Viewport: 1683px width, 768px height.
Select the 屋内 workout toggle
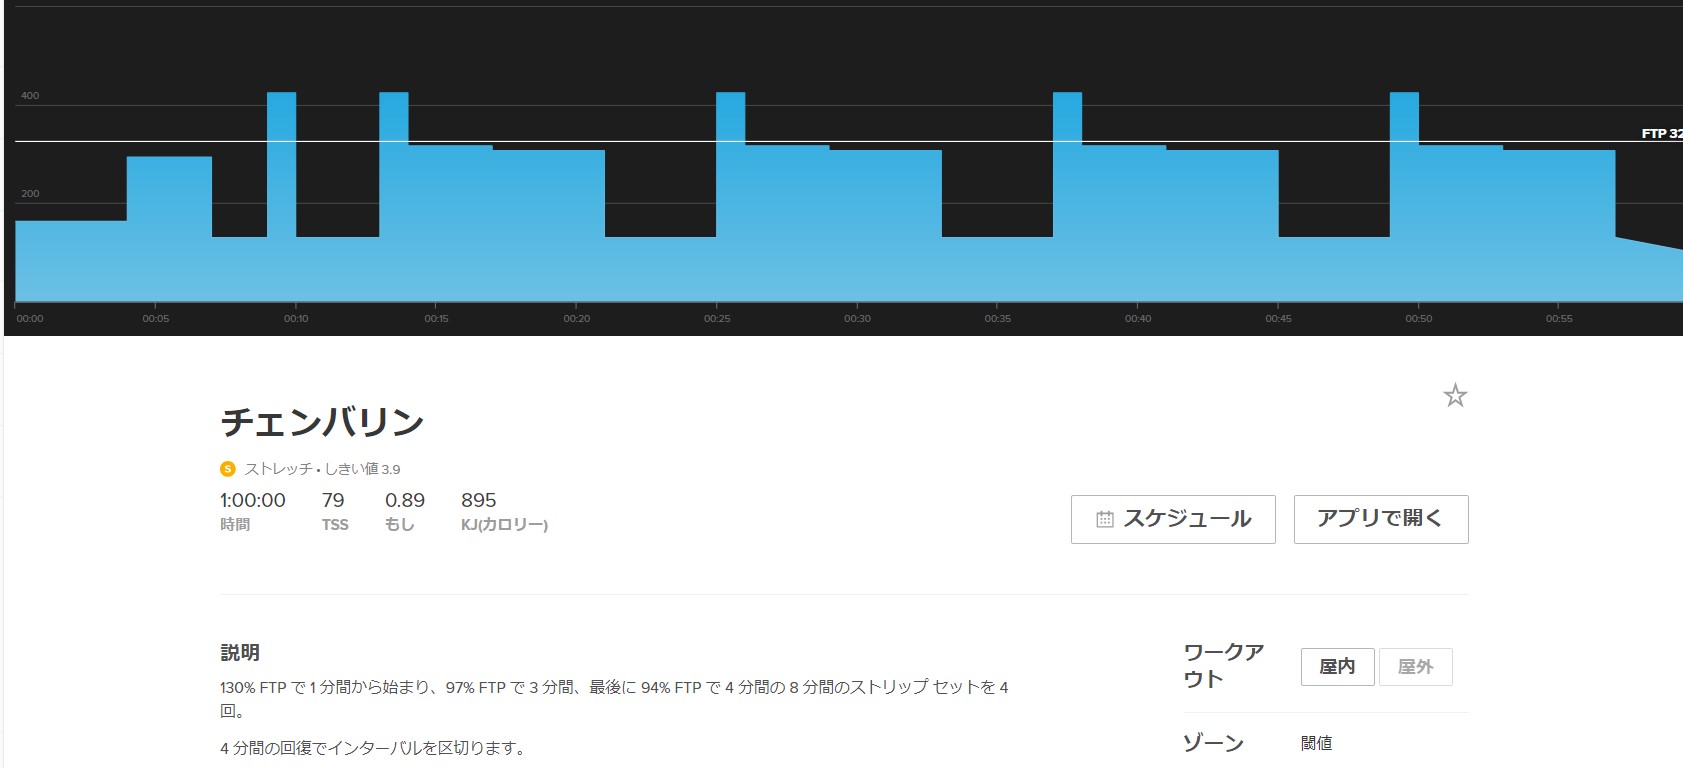pos(1337,667)
